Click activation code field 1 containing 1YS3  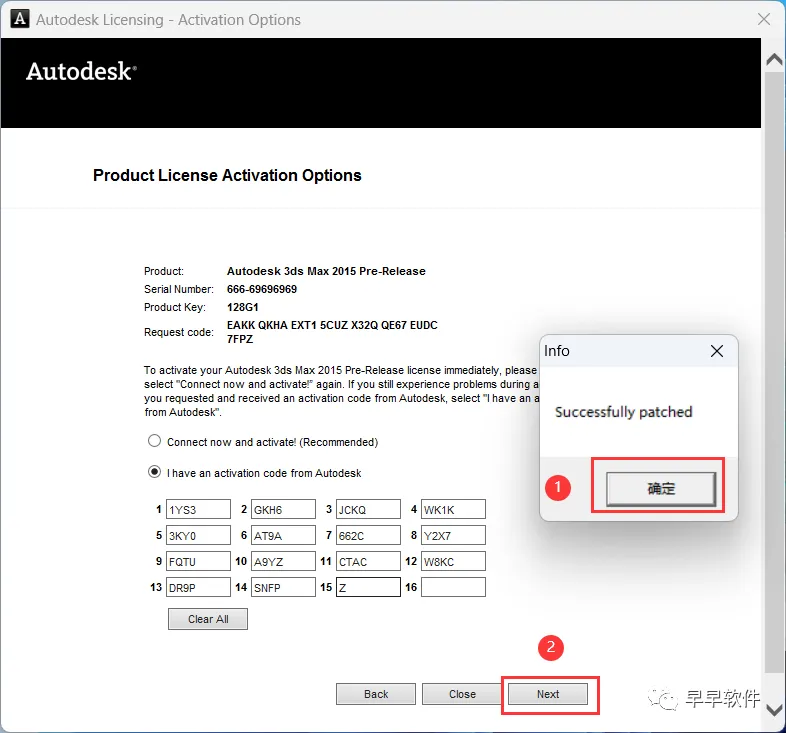point(199,509)
